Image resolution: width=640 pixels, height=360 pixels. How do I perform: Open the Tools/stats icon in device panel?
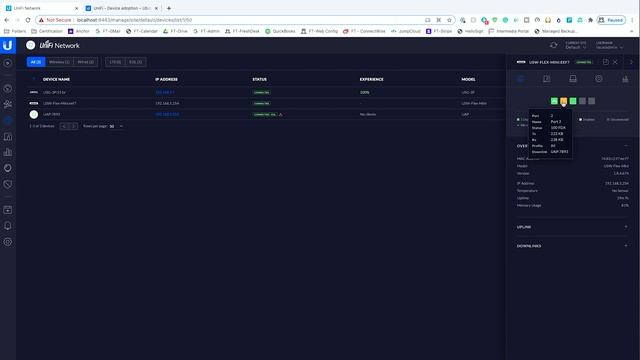coord(625,79)
